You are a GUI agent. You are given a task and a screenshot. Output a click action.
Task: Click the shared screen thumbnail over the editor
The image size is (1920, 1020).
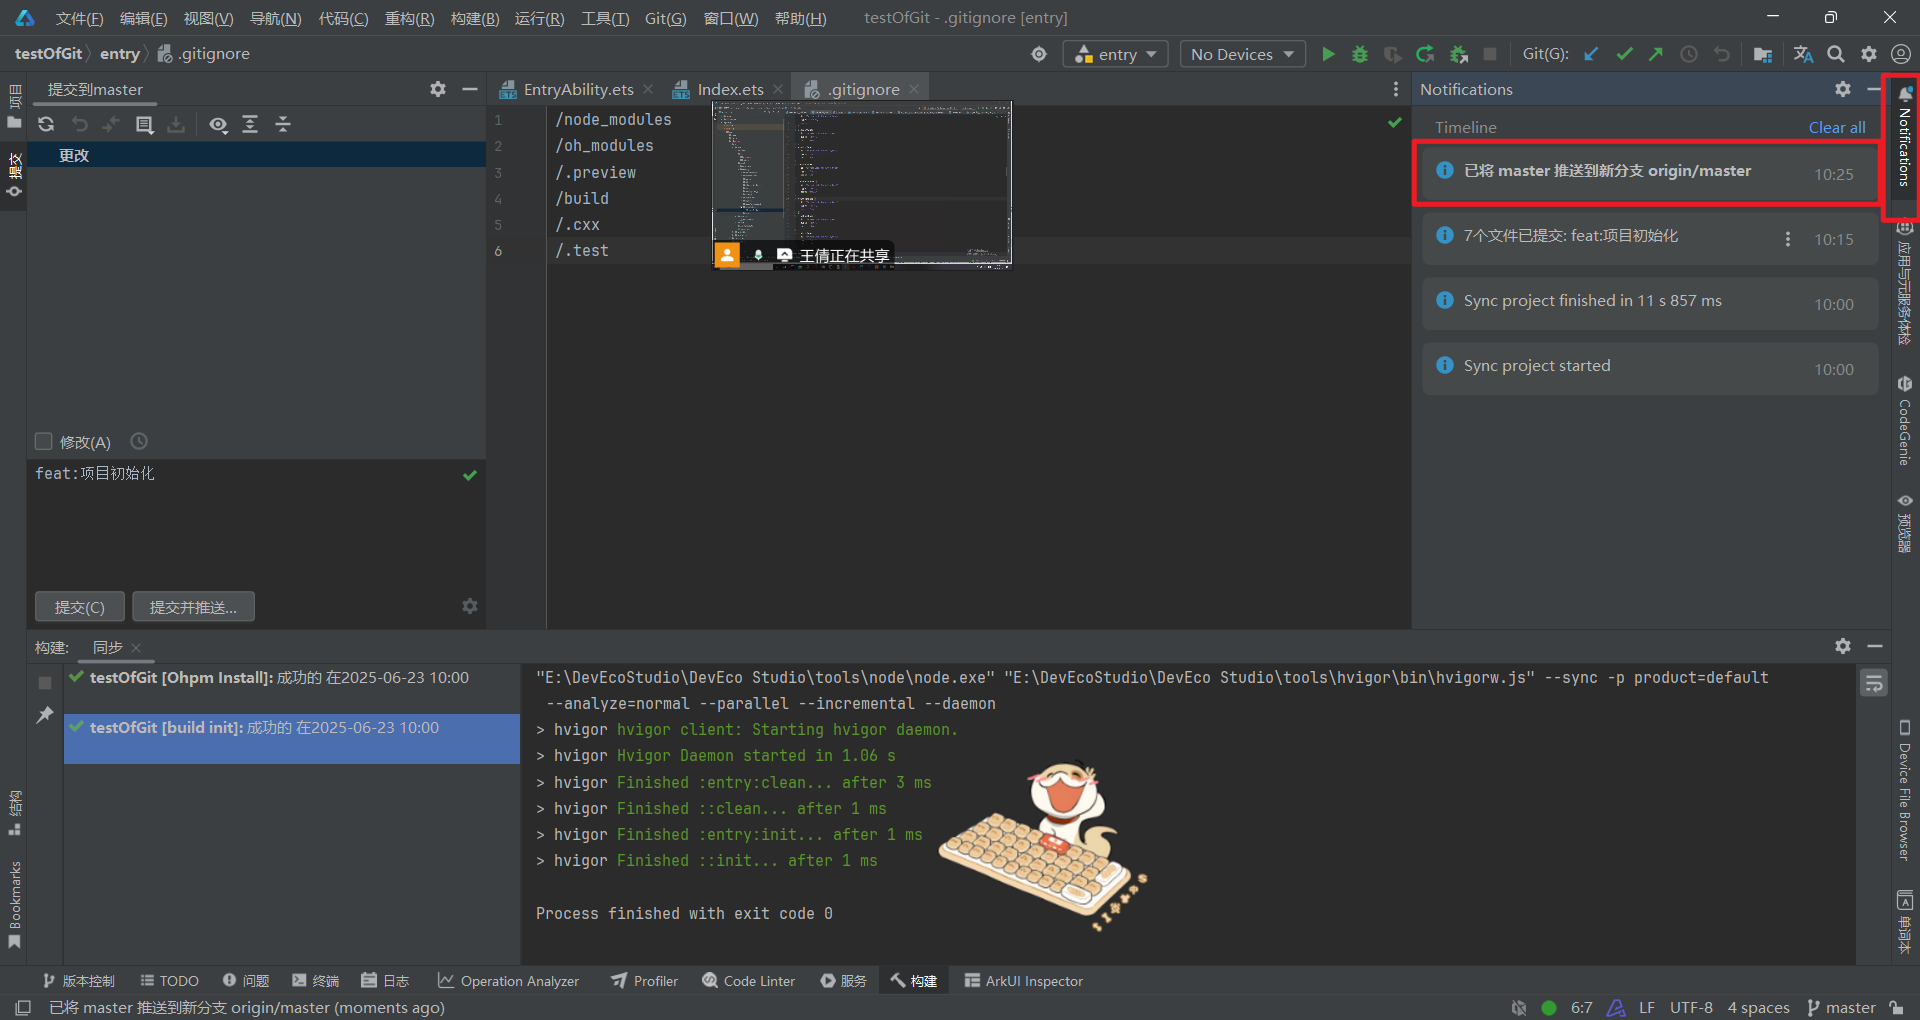pos(862,185)
